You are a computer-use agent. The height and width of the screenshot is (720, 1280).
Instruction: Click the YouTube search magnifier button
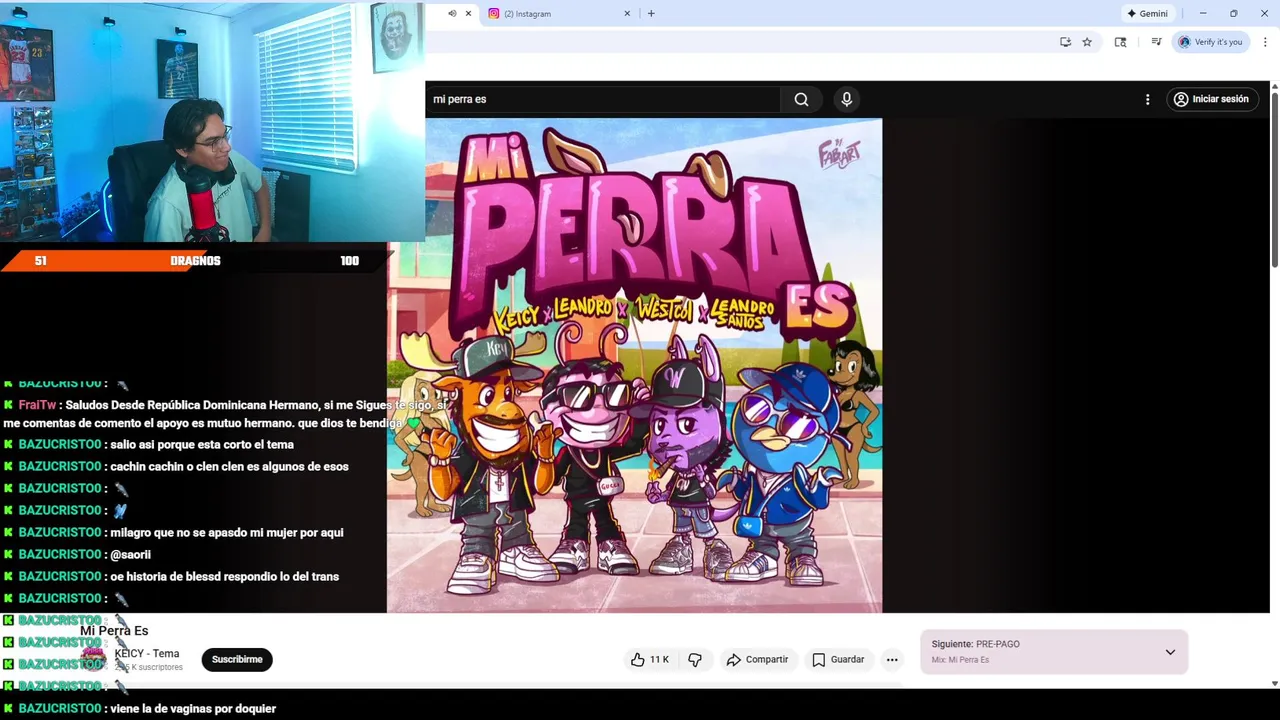tap(801, 99)
